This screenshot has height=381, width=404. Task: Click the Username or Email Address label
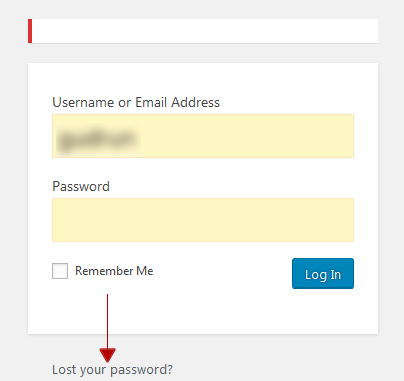[136, 102]
